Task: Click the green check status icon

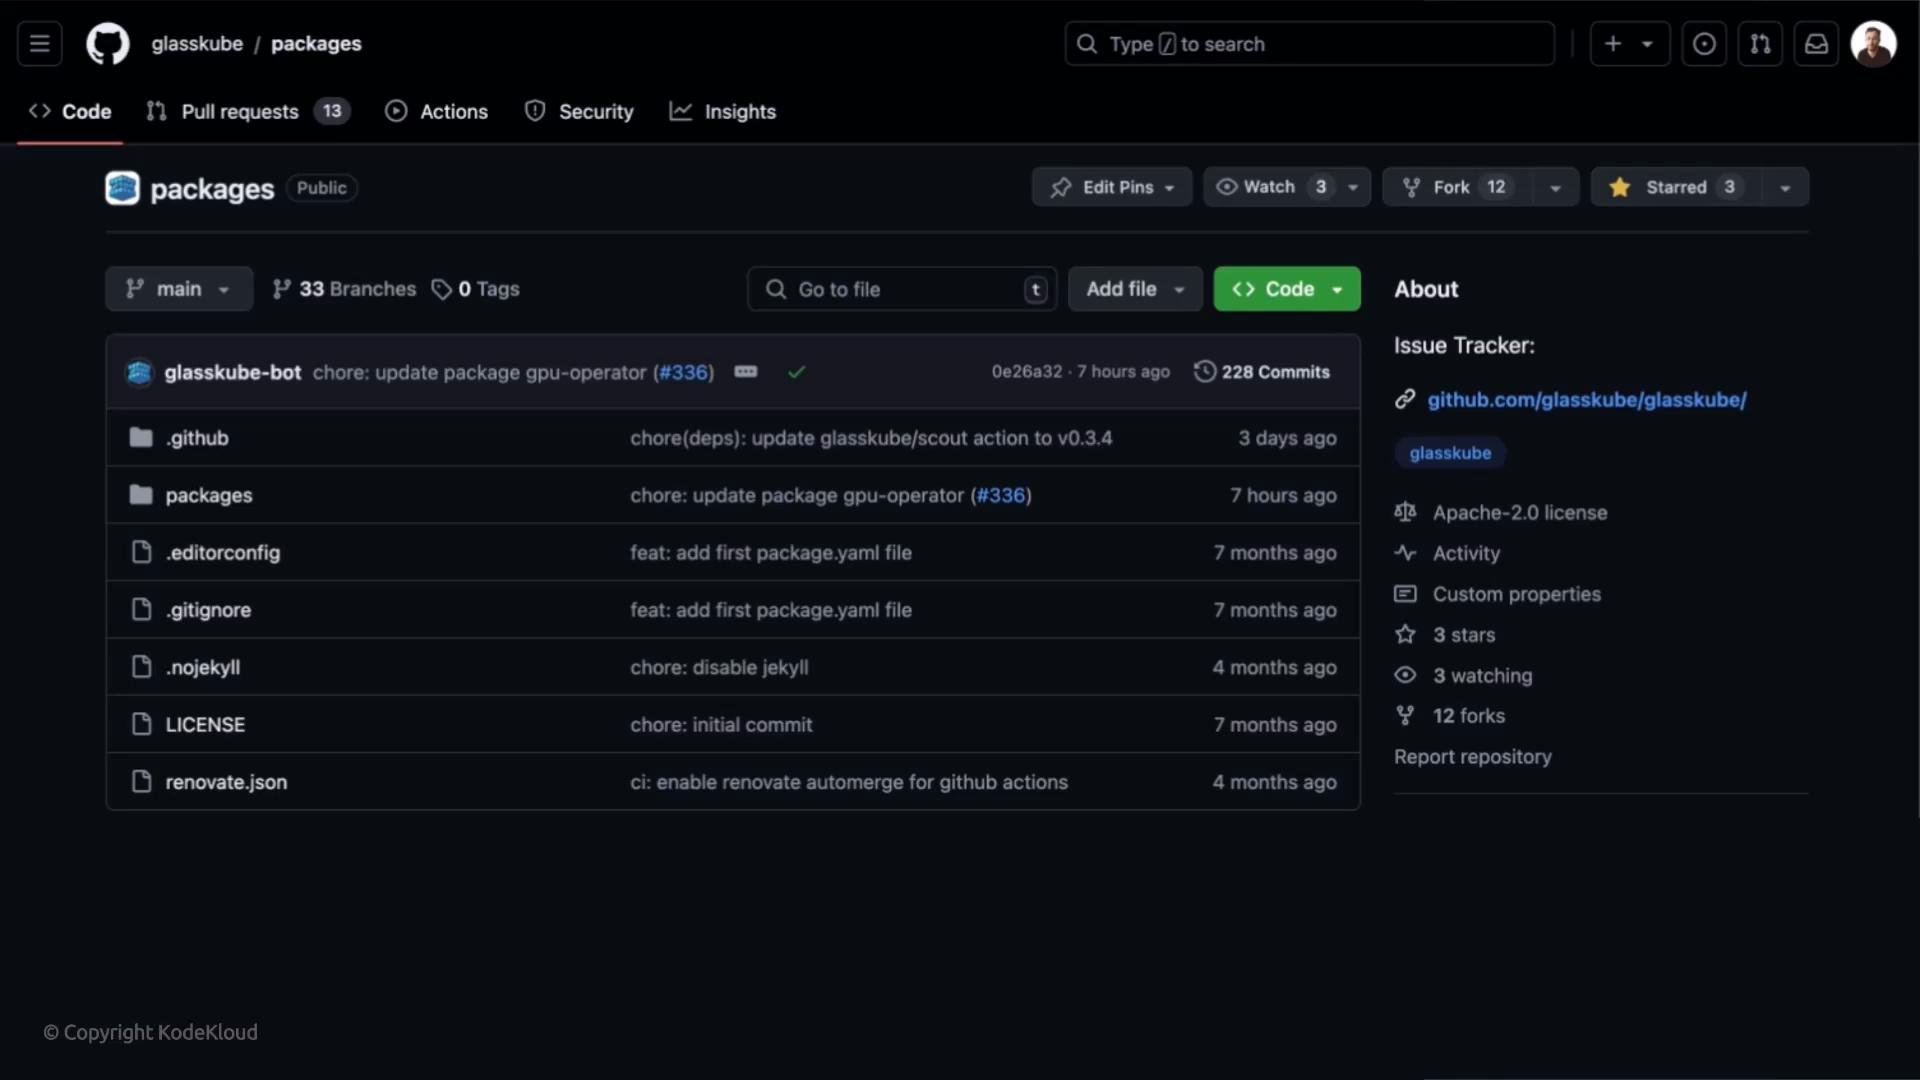Action: coord(796,372)
